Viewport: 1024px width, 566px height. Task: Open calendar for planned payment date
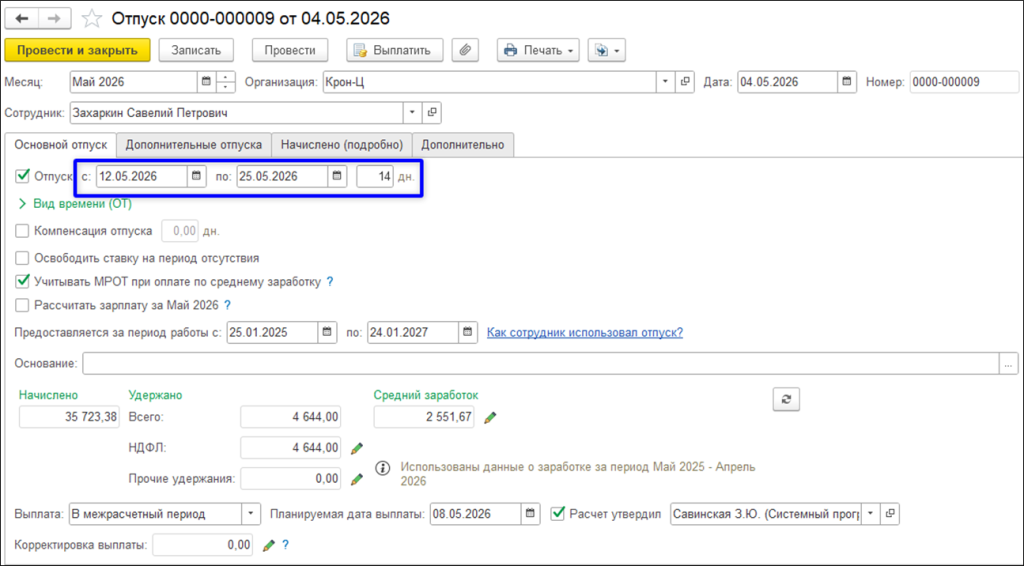530,514
